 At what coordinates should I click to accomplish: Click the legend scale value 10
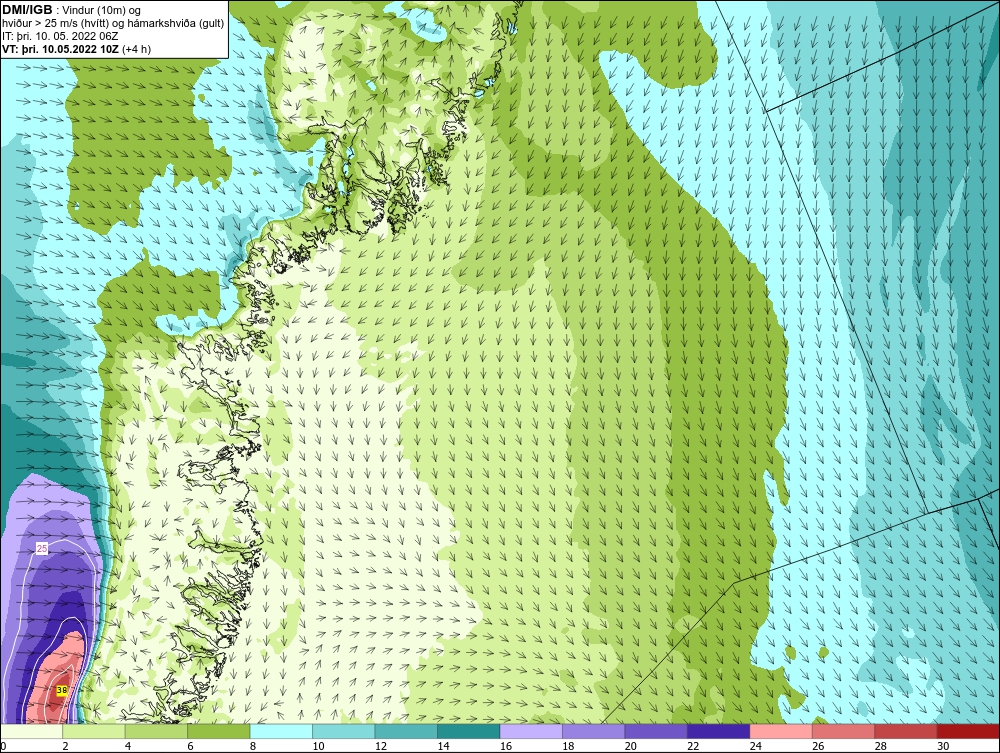pyautogui.click(x=318, y=746)
